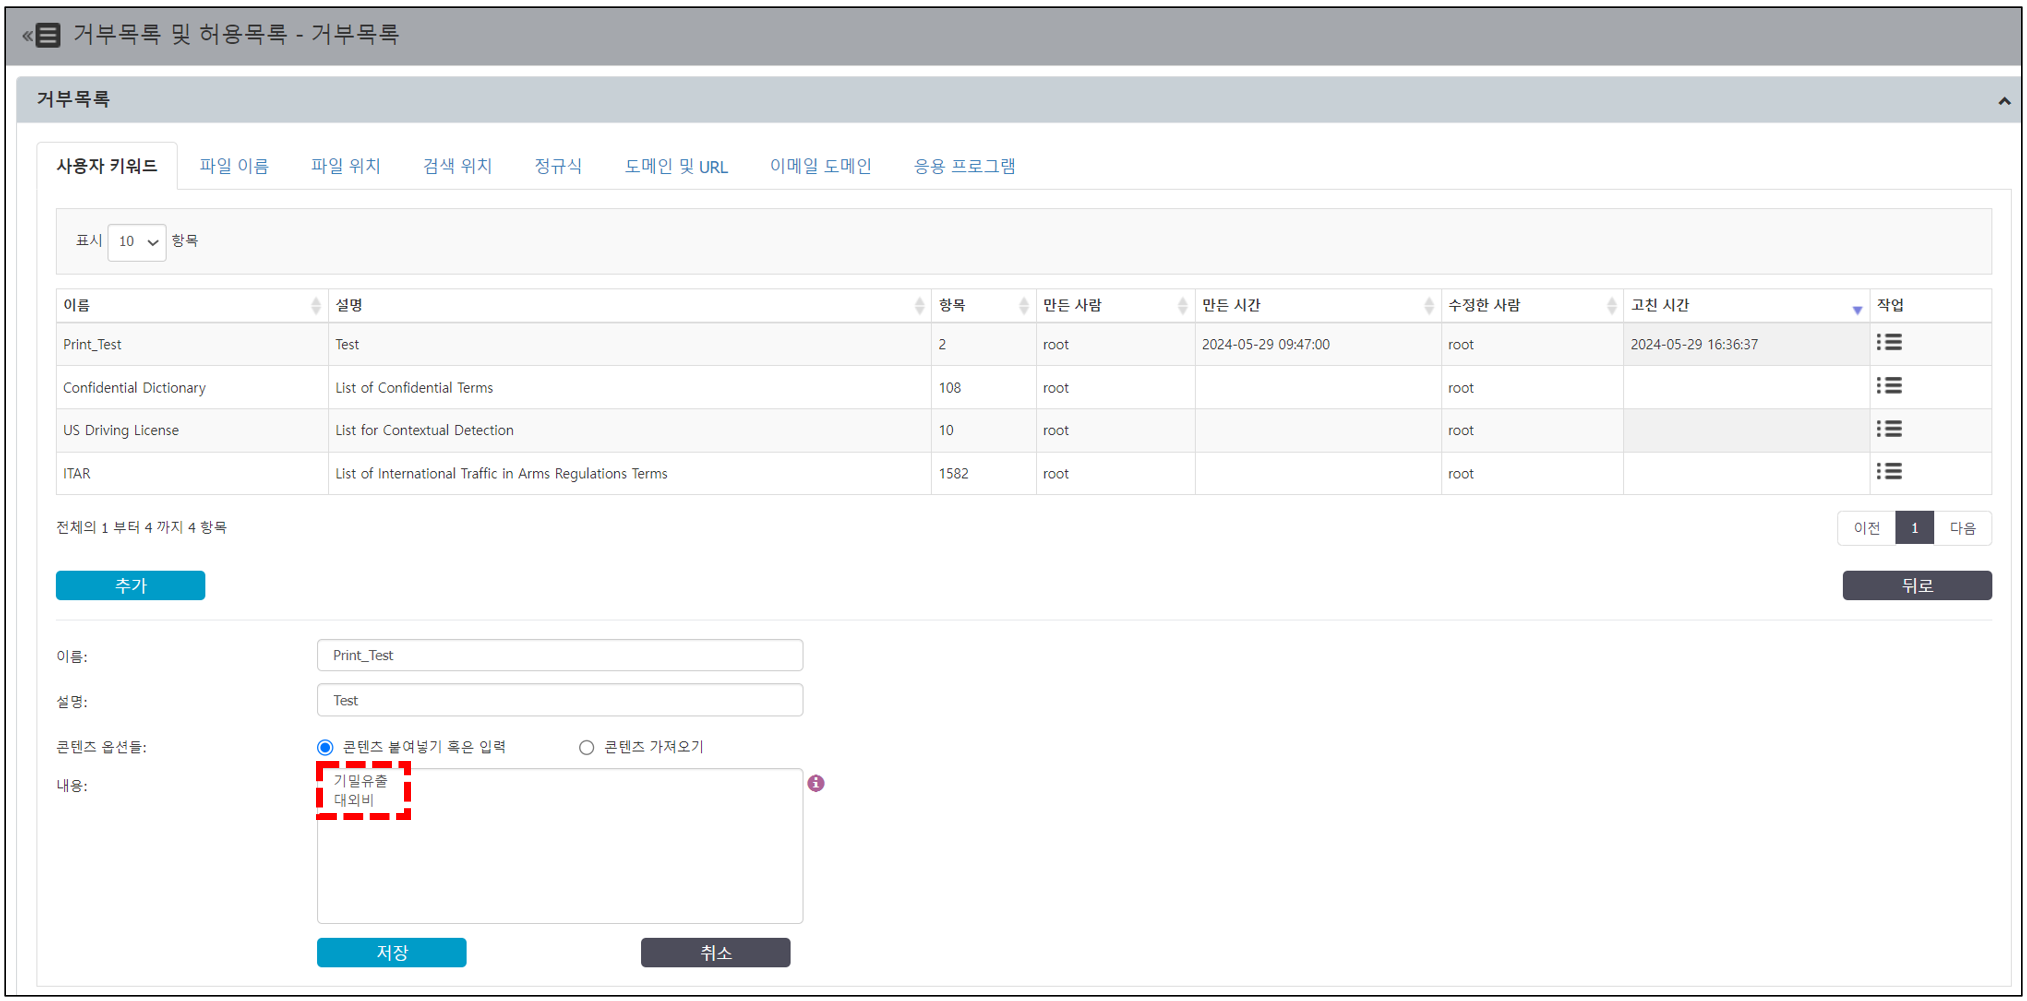The width and height of the screenshot is (2027, 1001).
Task: Go to 다음 page in pagination
Action: coord(1962,528)
